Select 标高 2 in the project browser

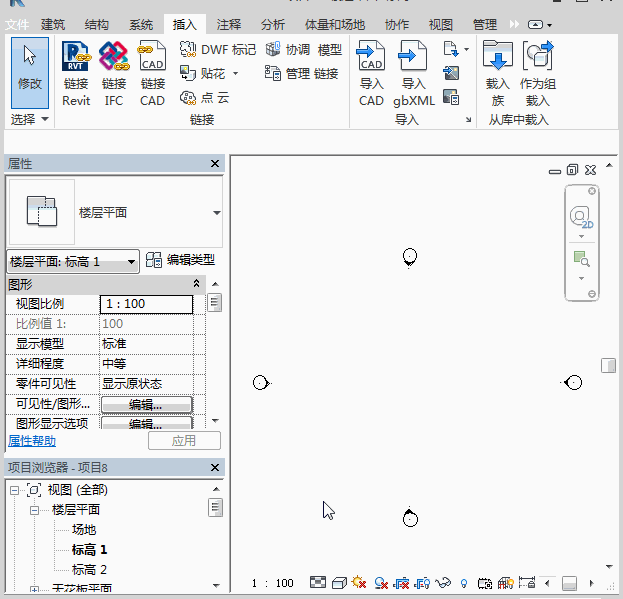89,569
